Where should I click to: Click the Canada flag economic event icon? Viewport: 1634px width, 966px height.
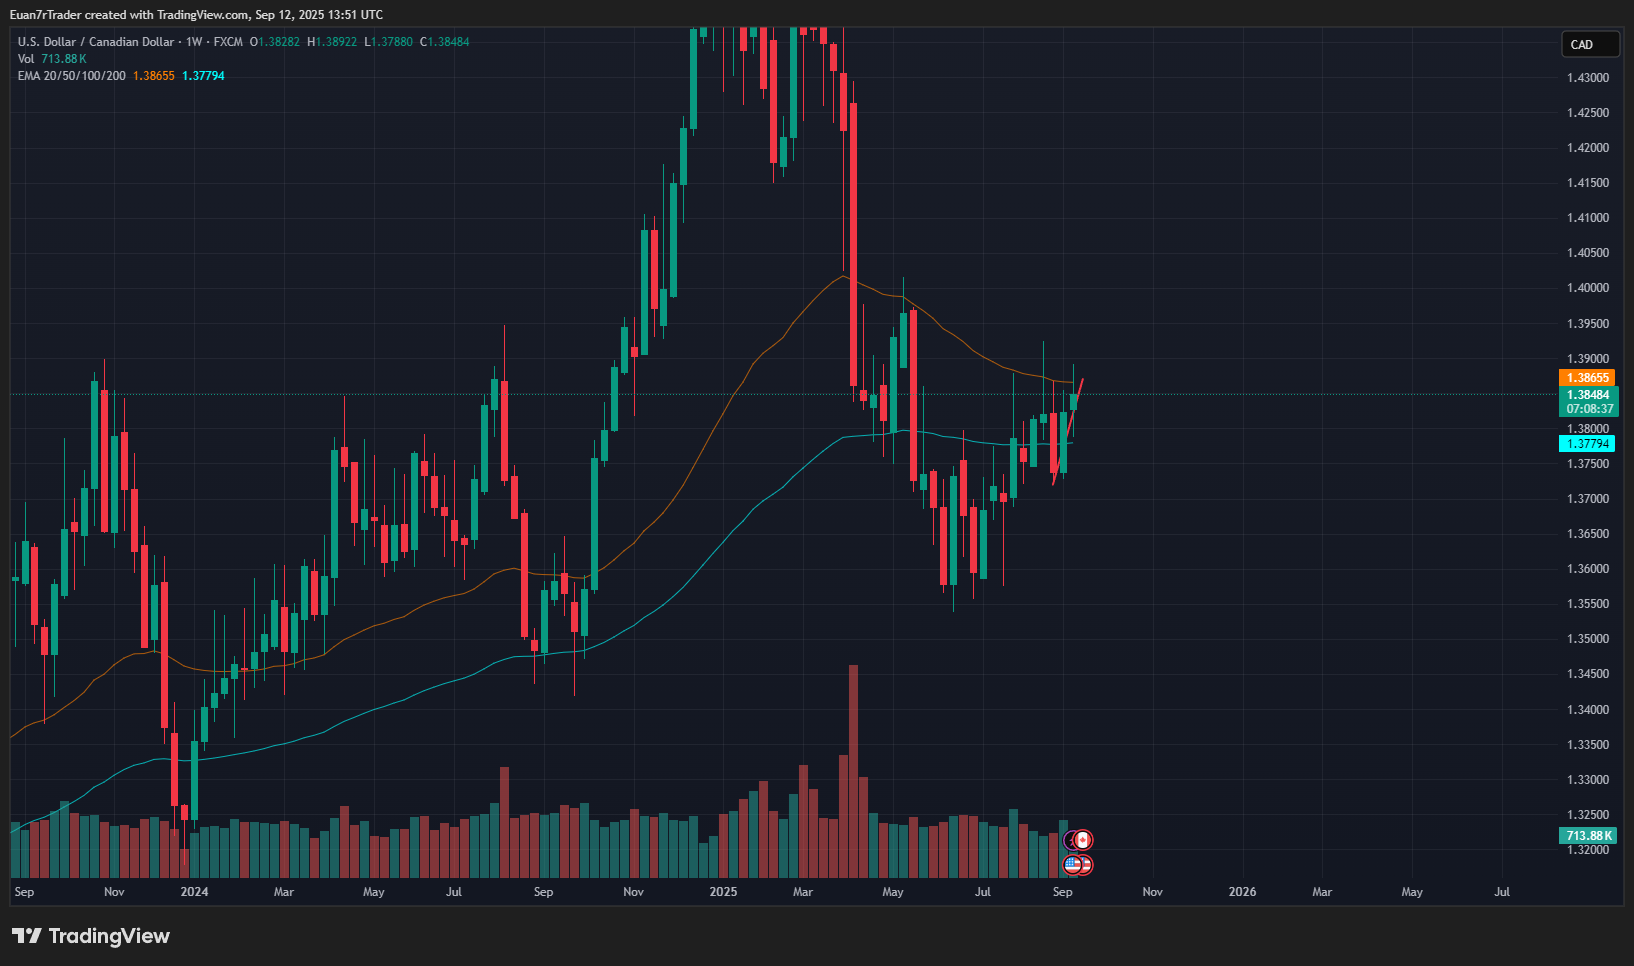click(x=1082, y=840)
